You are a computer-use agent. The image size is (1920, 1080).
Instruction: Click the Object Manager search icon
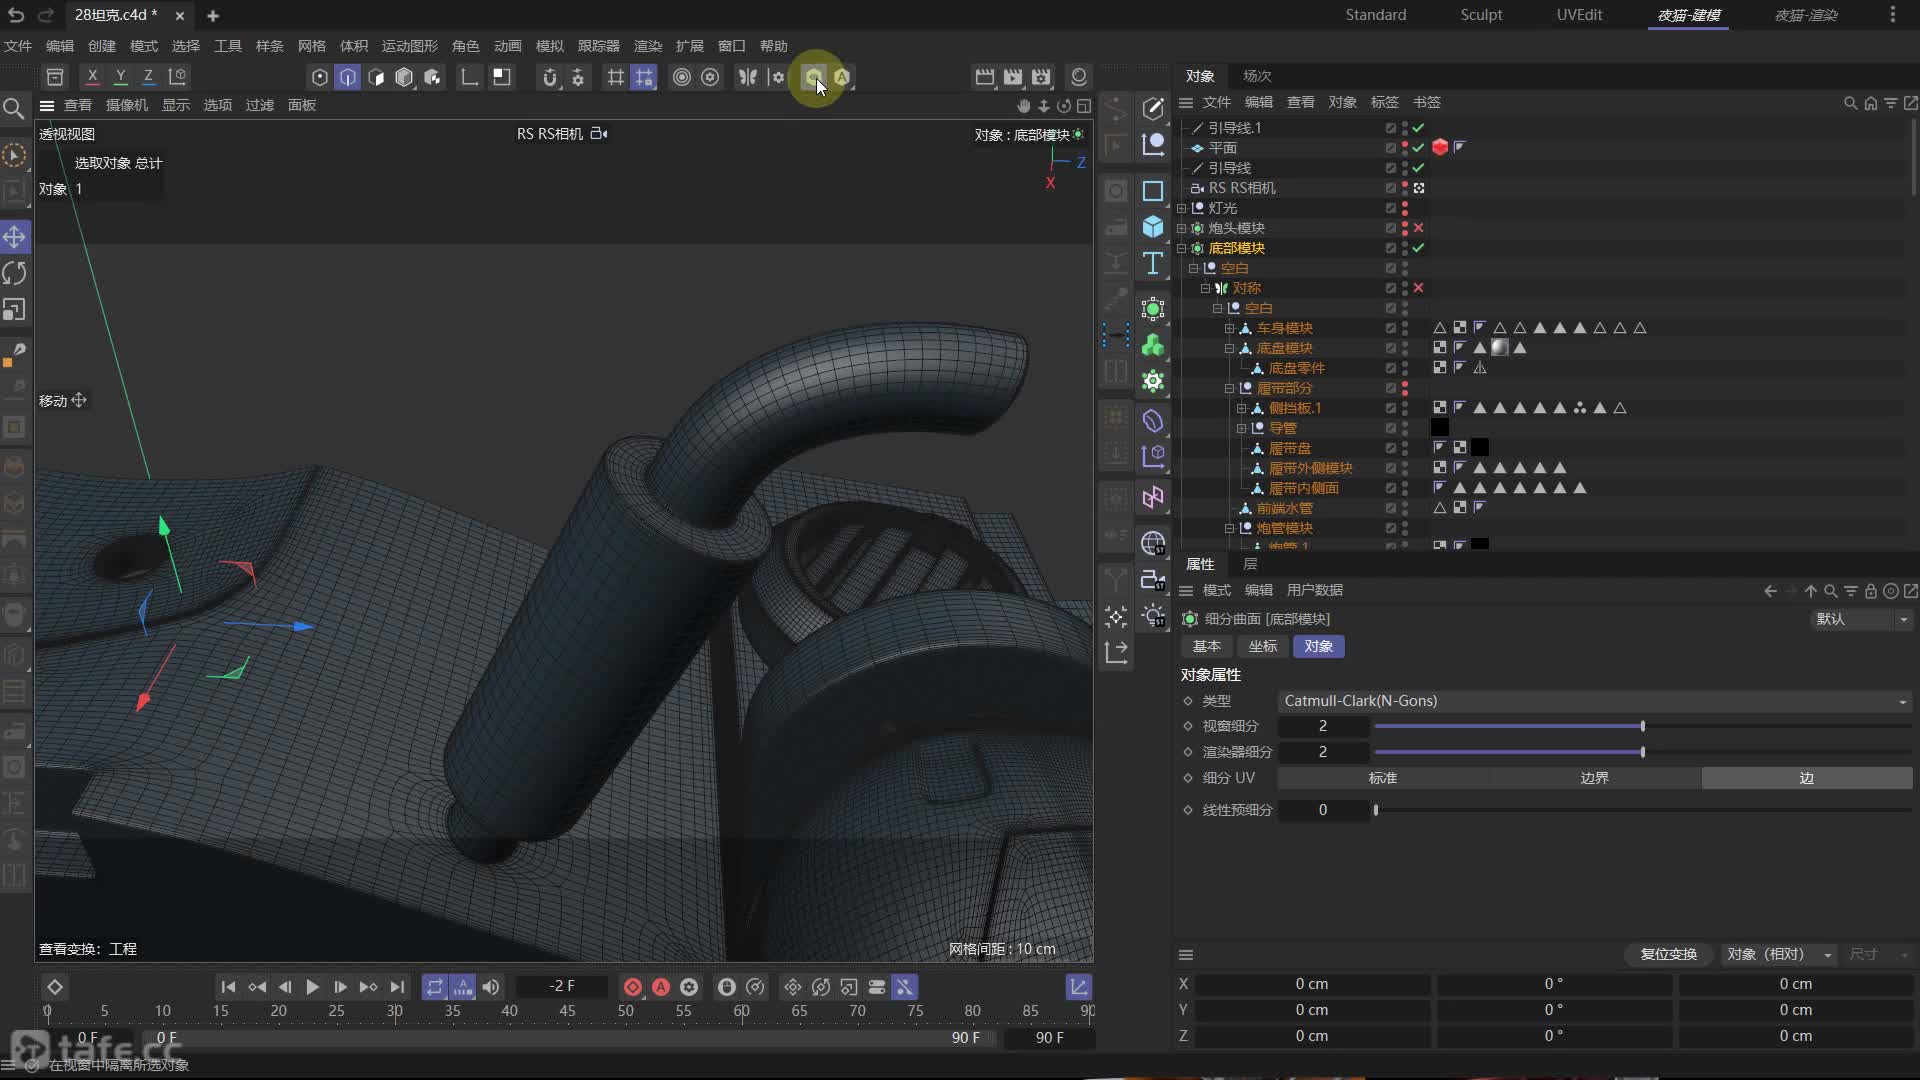click(x=1850, y=103)
